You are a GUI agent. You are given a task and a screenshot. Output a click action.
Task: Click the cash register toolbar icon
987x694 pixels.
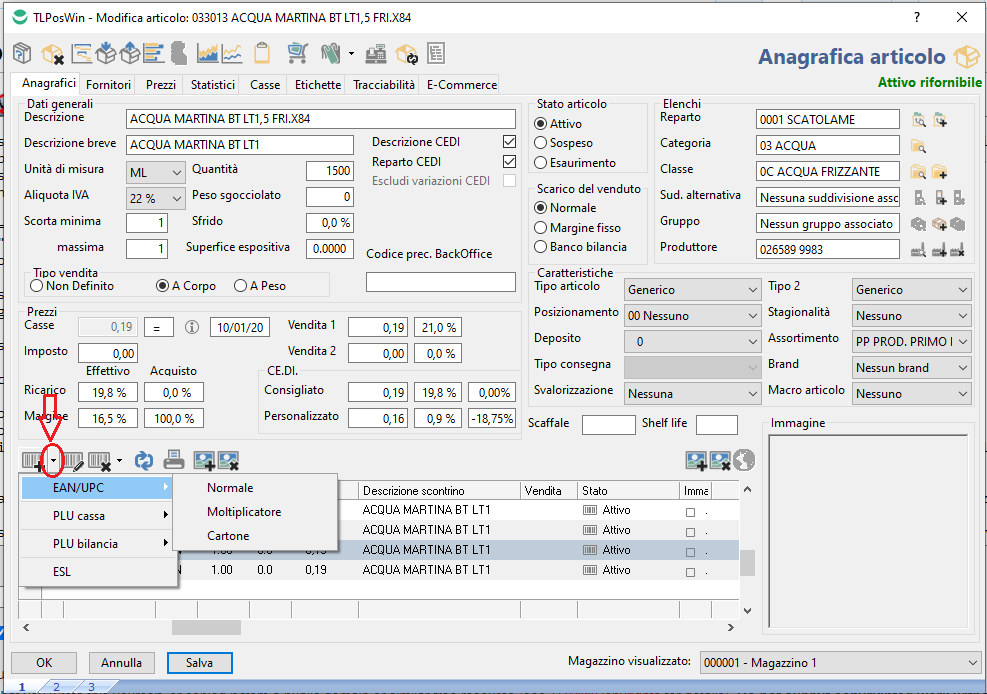pyautogui.click(x=376, y=53)
